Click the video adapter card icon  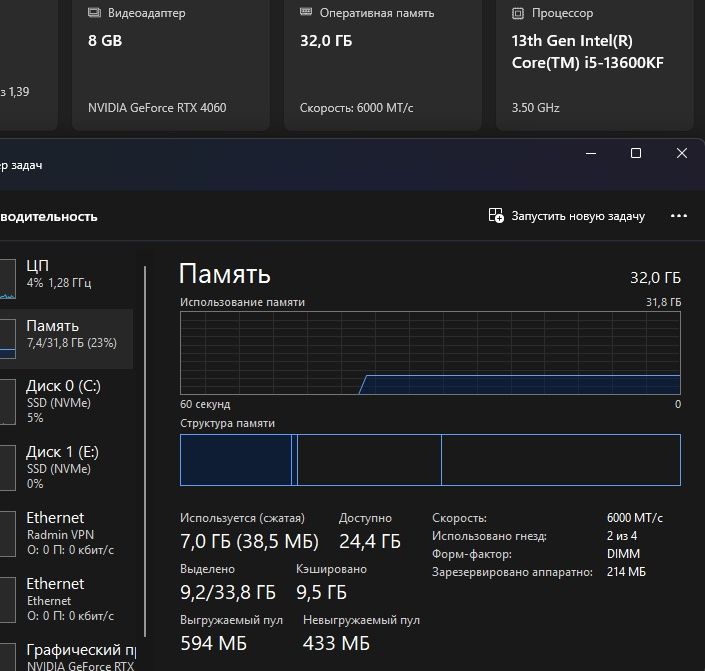pyautogui.click(x=94, y=13)
